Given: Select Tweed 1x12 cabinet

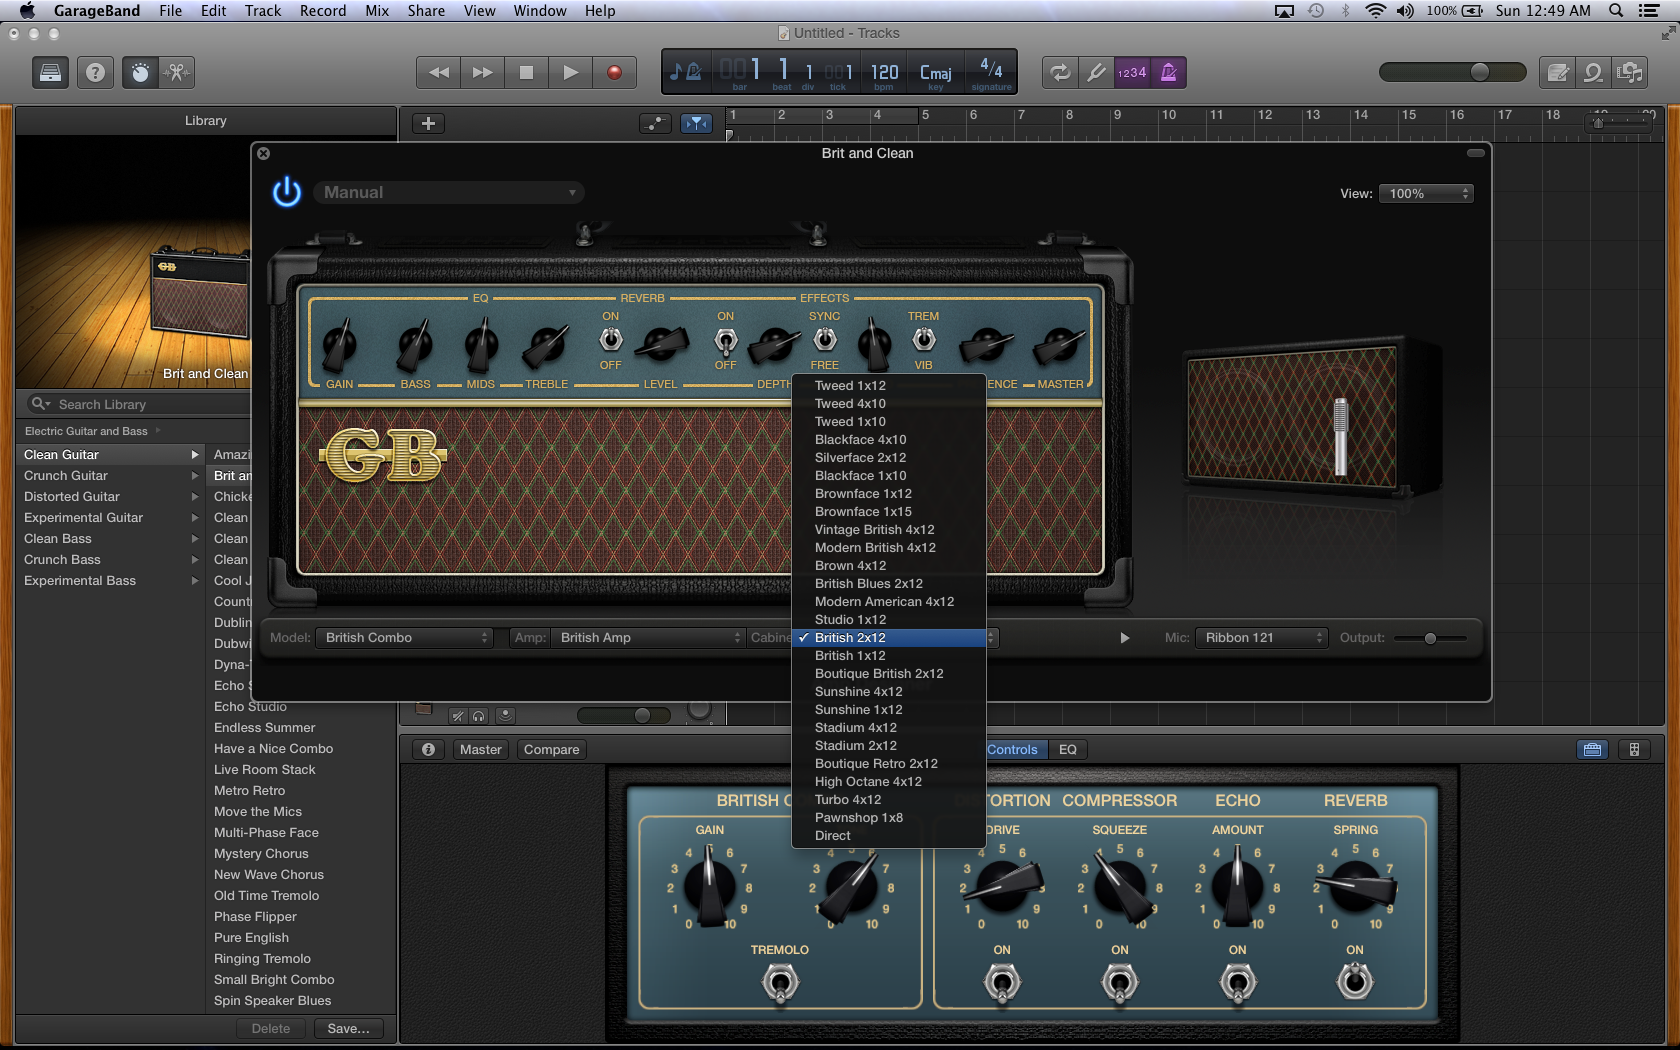Looking at the screenshot, I should (x=889, y=385).
